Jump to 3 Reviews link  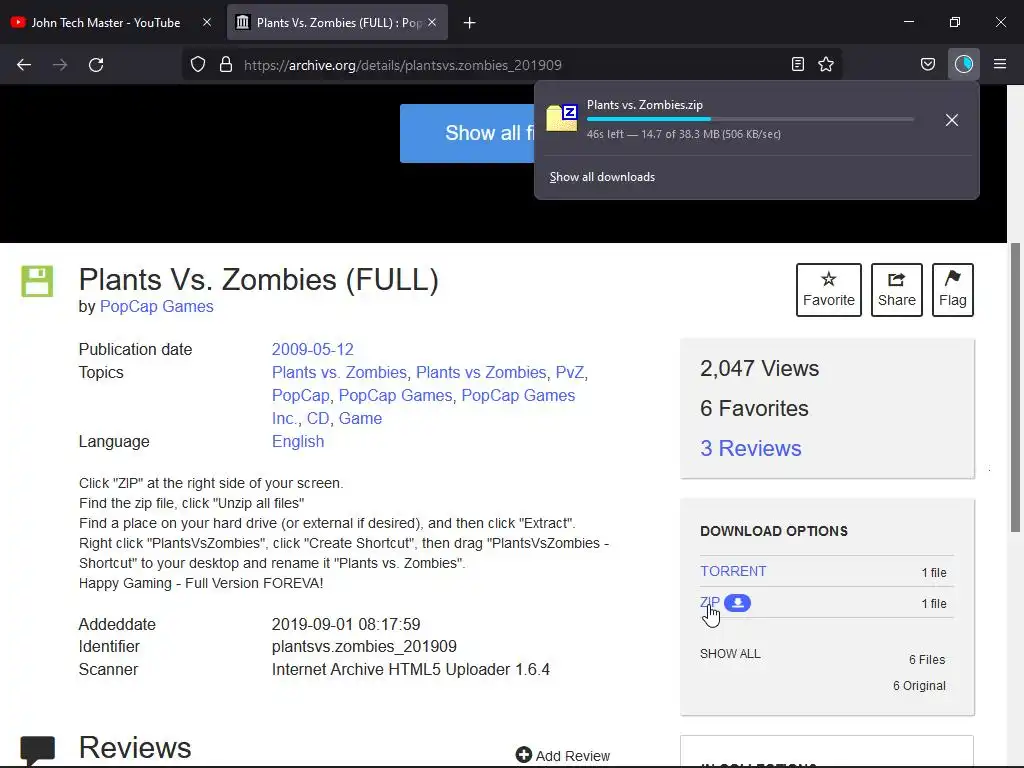750,448
